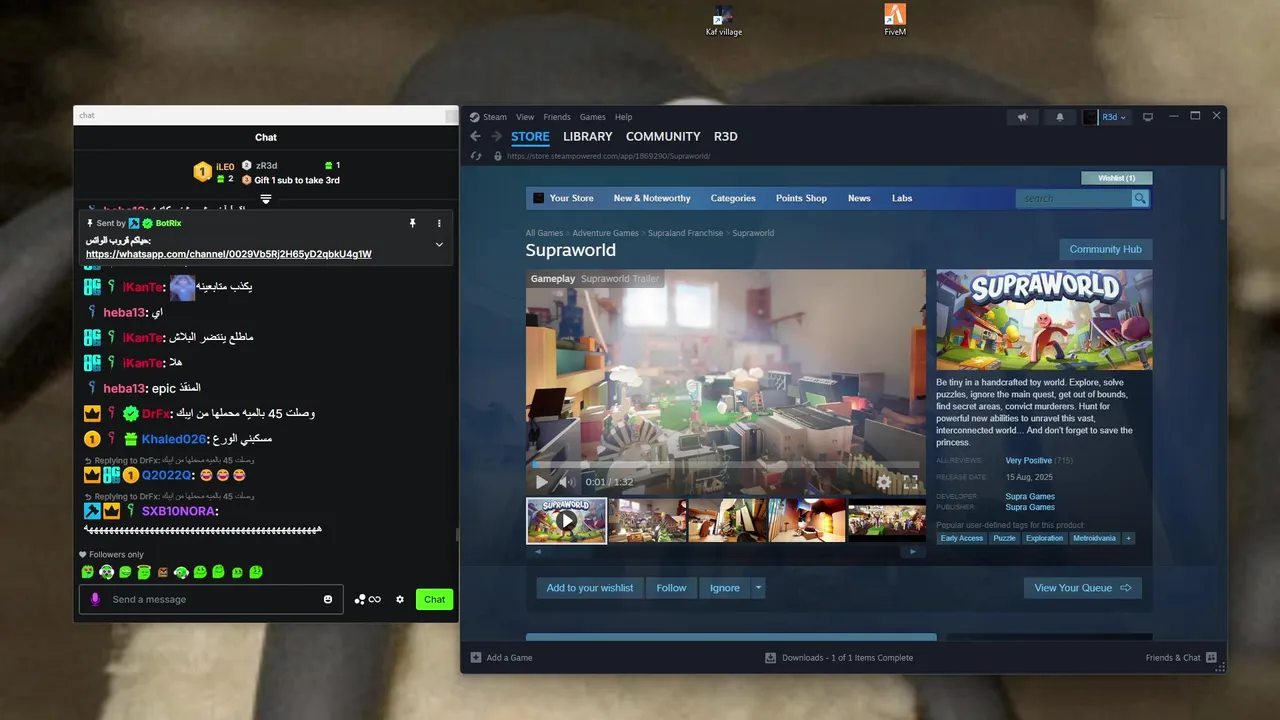
Task: Go back with Steam's back arrow
Action: (x=475, y=137)
